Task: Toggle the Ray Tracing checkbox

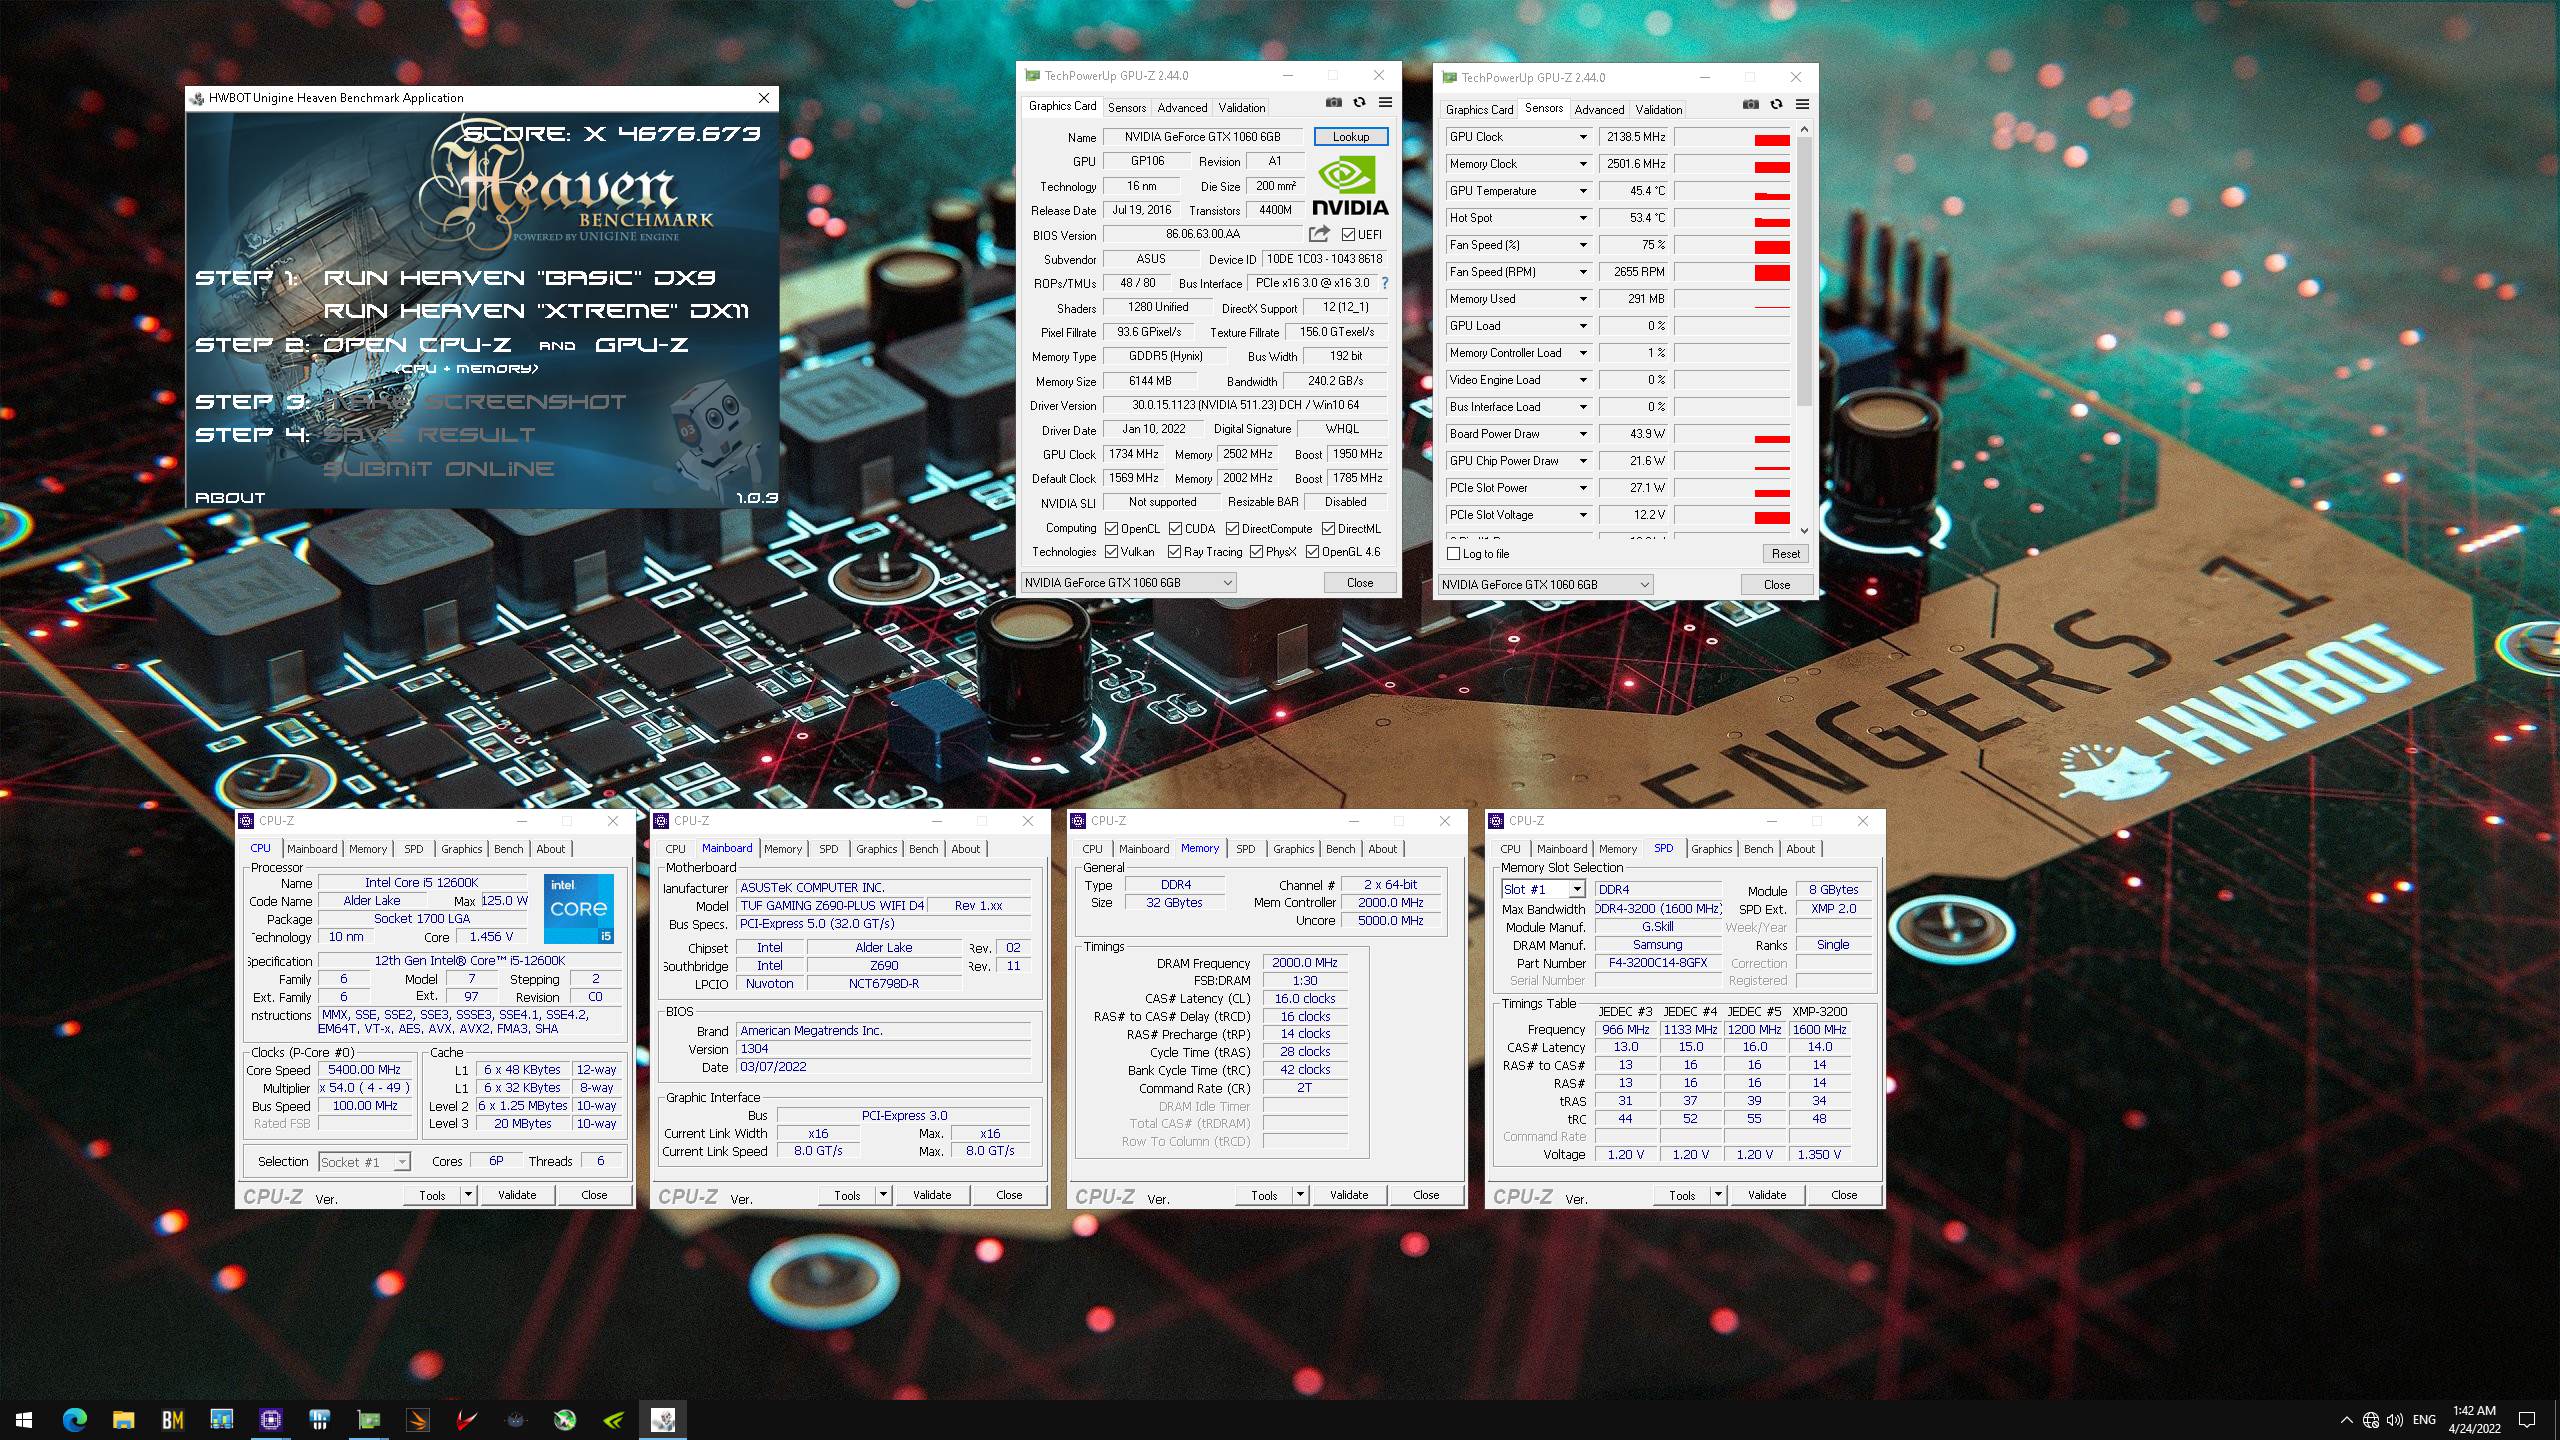Action: (x=1174, y=552)
